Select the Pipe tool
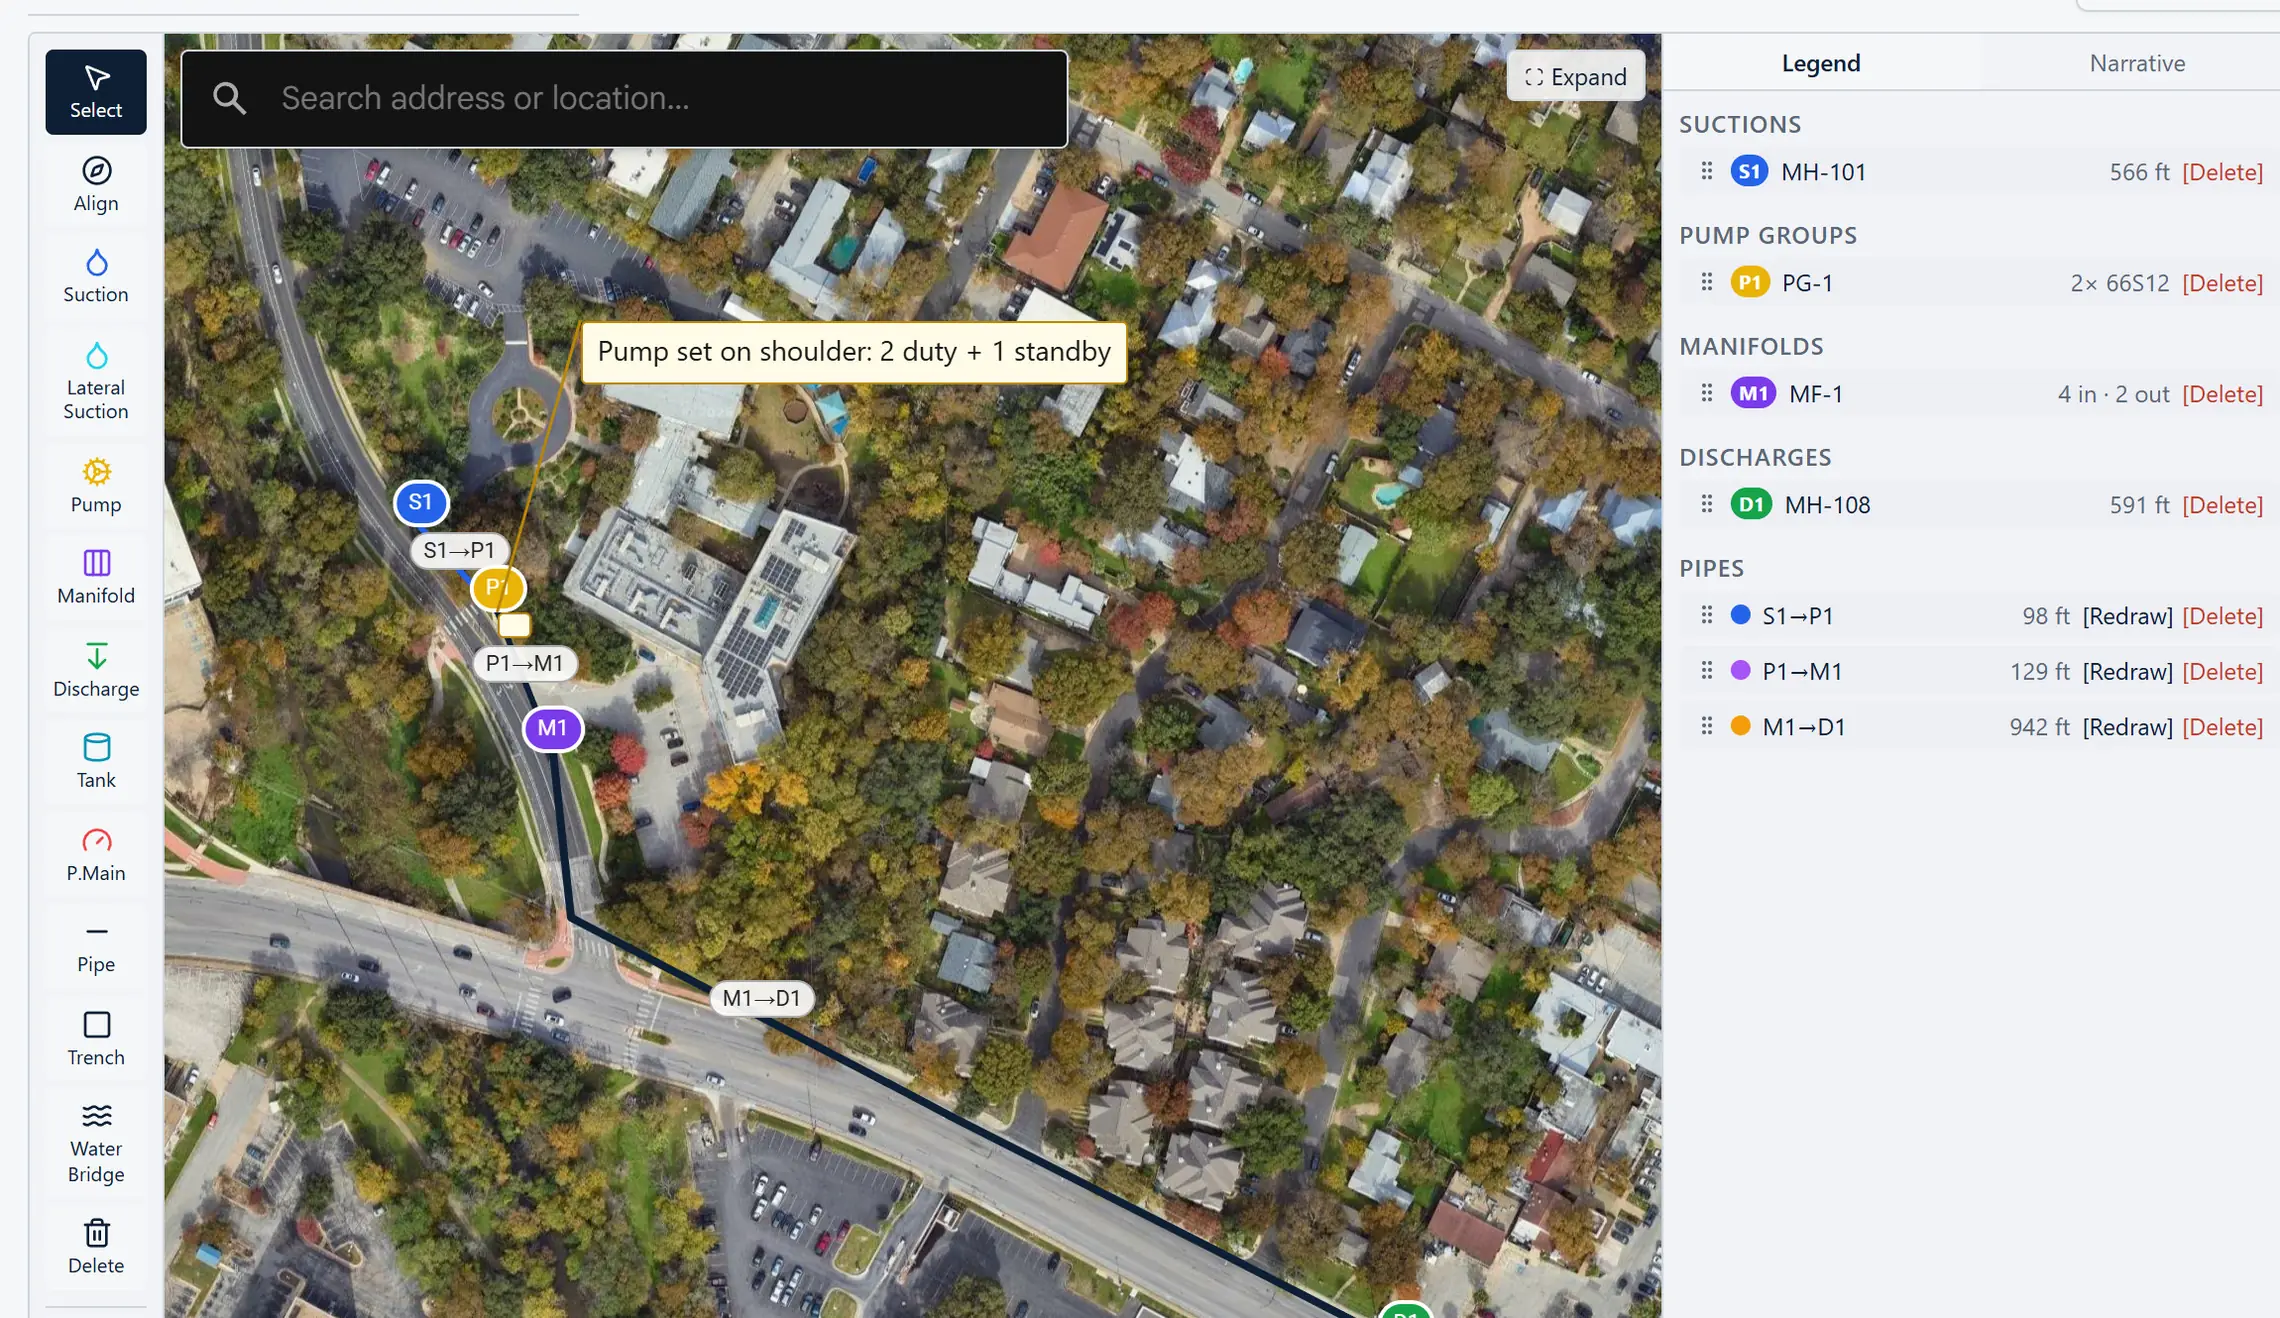The height and width of the screenshot is (1318, 2280). coord(96,947)
